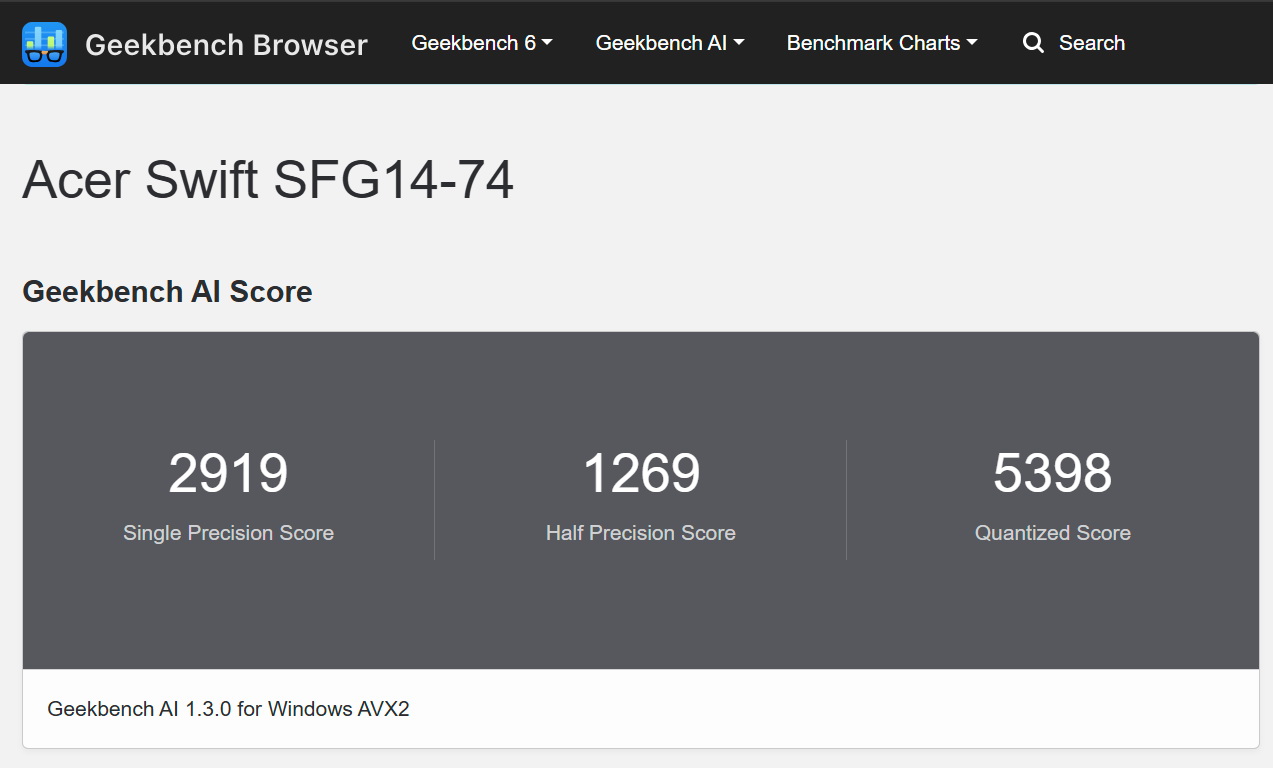This screenshot has width=1273, height=768.
Task: Click the Geekbench AI 1.3.0 version text
Action: point(228,709)
